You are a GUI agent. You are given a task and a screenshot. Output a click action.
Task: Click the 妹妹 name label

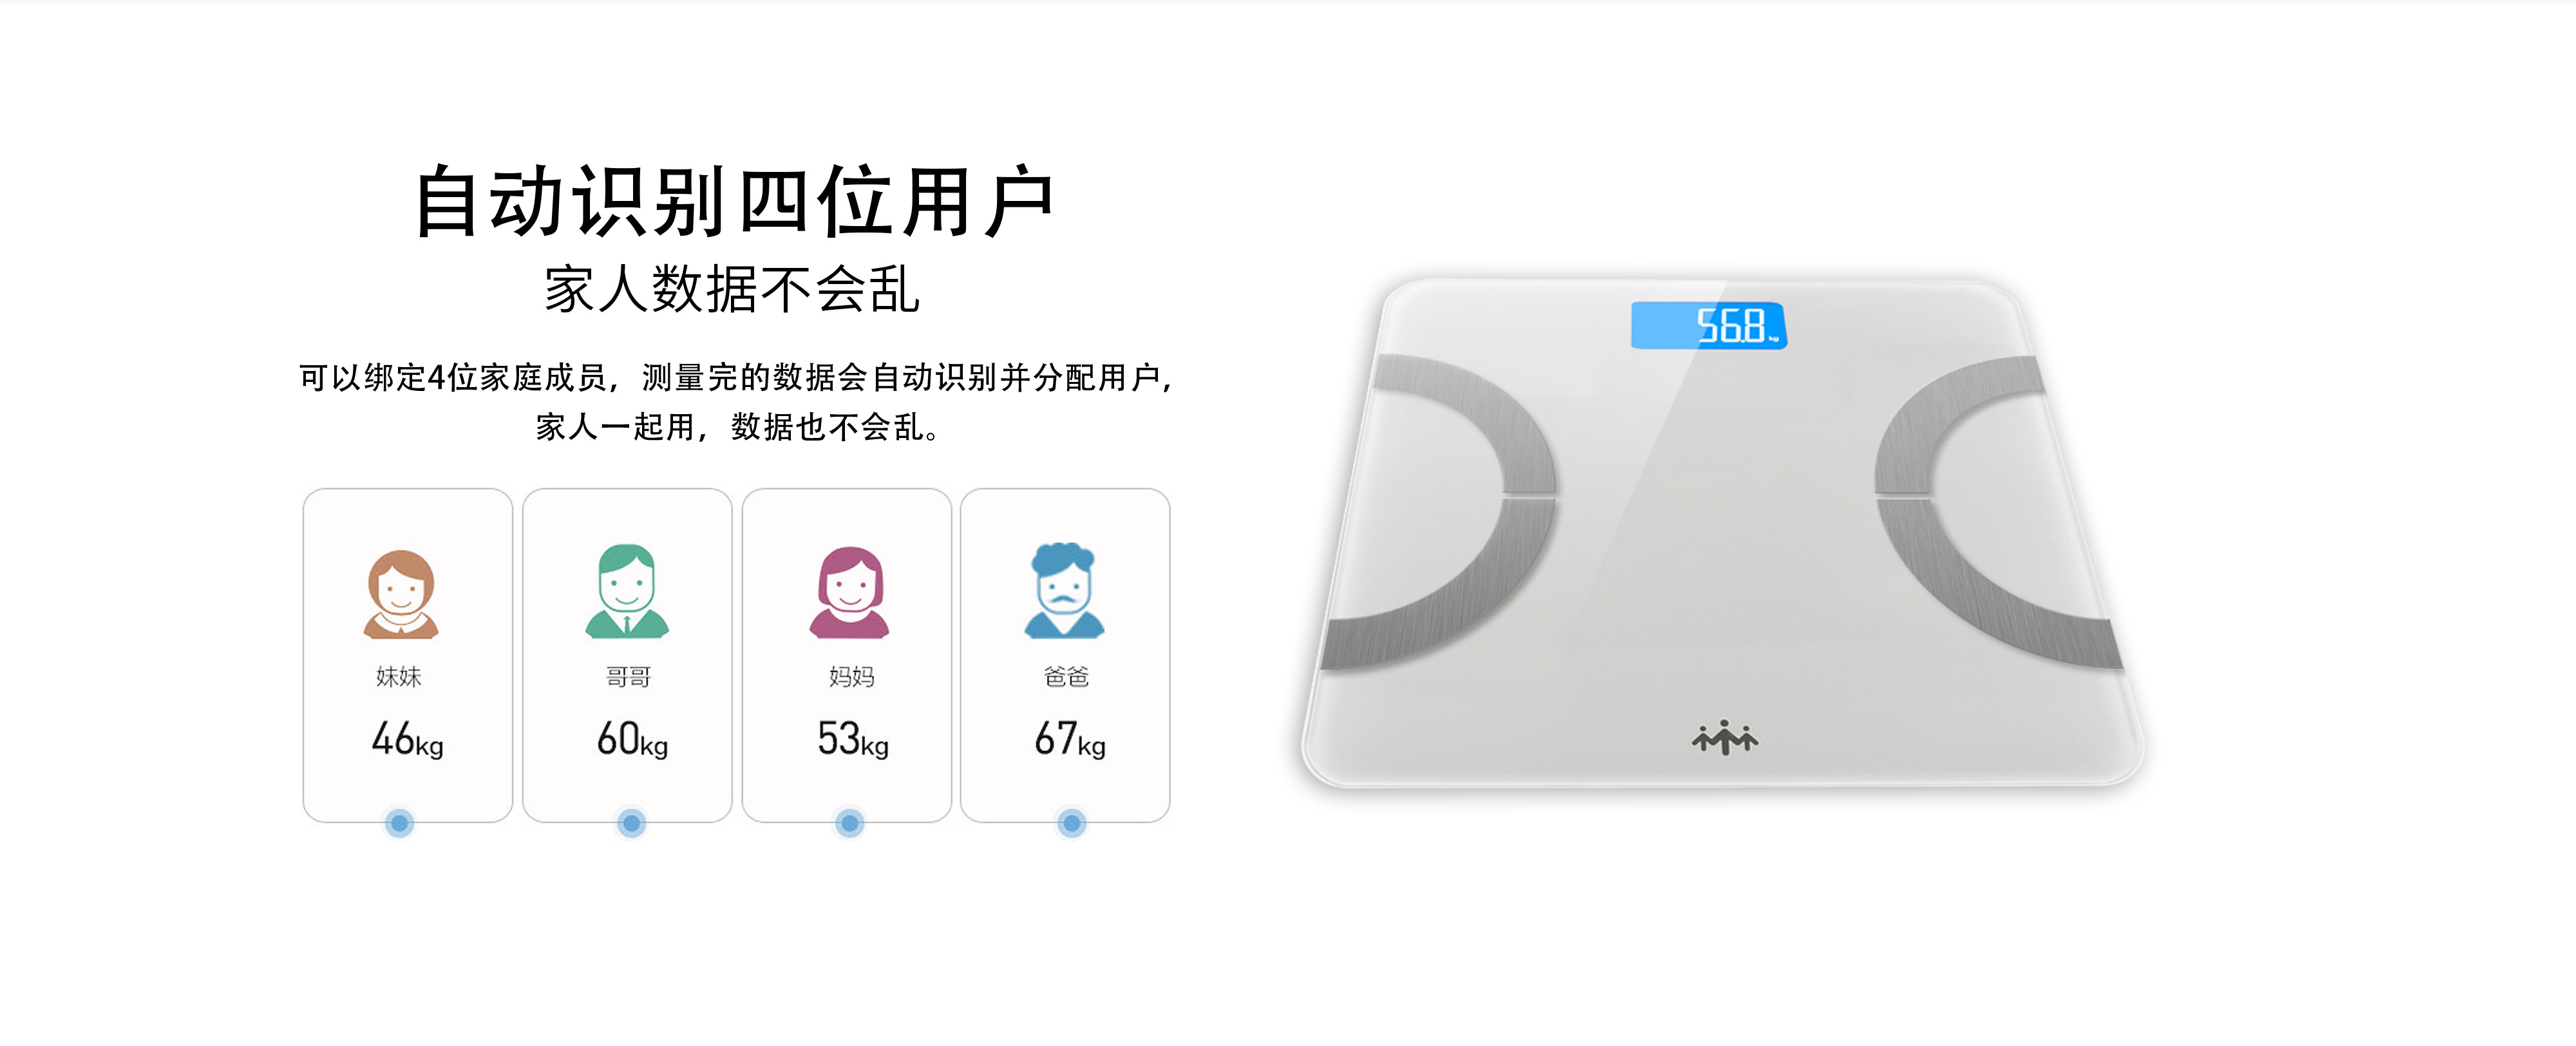tap(399, 677)
